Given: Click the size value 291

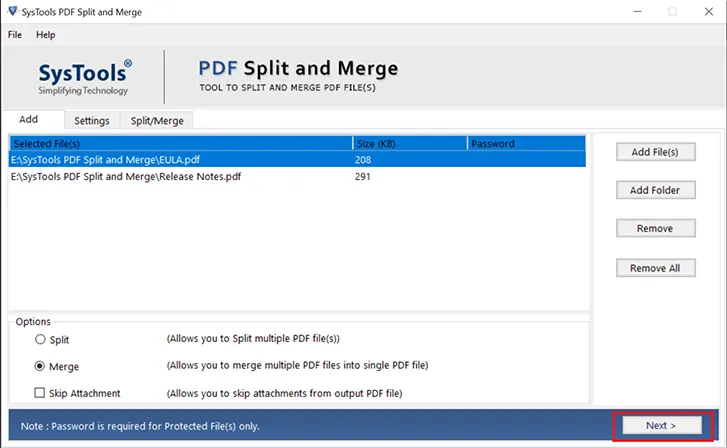Looking at the screenshot, I should pos(363,177).
